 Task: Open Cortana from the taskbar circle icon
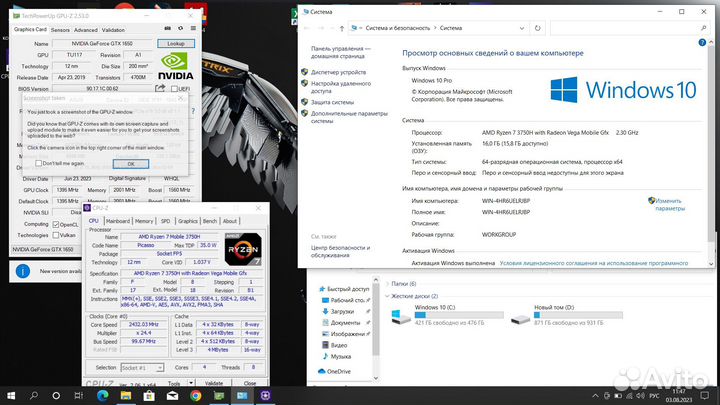click(x=56, y=395)
